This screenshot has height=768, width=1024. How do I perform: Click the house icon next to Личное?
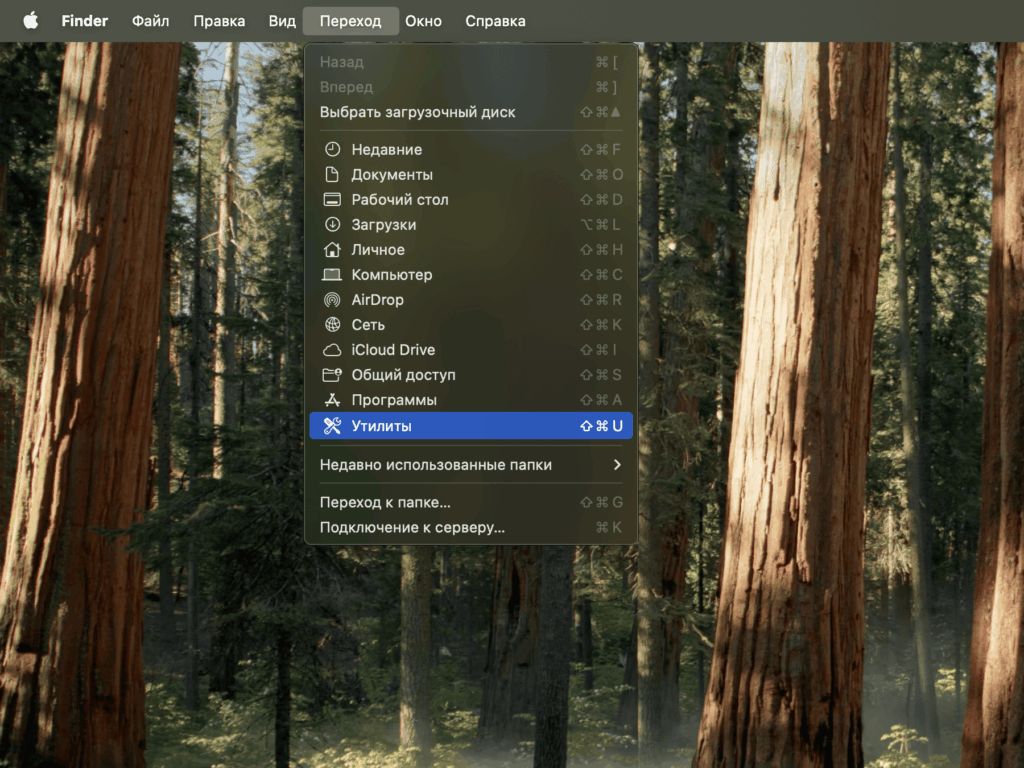pyautogui.click(x=332, y=250)
